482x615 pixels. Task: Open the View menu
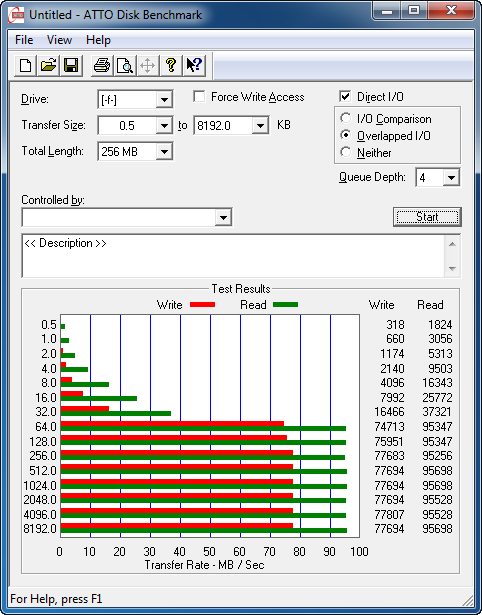tap(59, 40)
